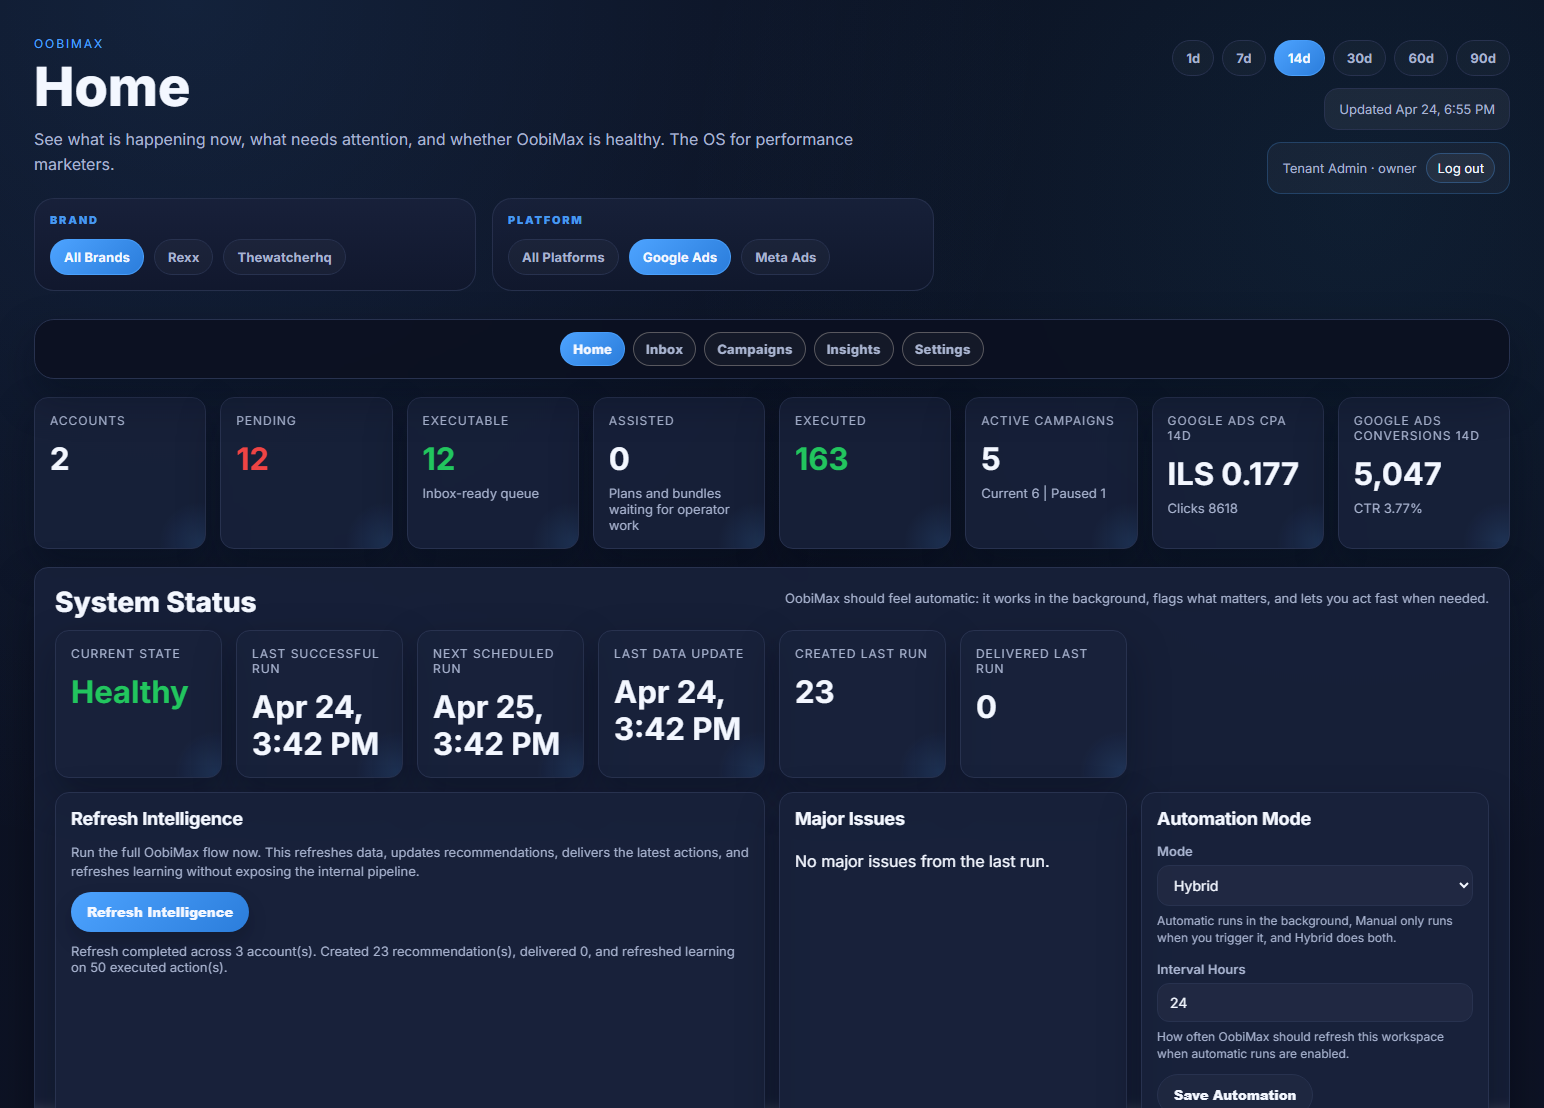Select All Platforms filter
Screen dimensions: 1544x1108
click(x=563, y=257)
